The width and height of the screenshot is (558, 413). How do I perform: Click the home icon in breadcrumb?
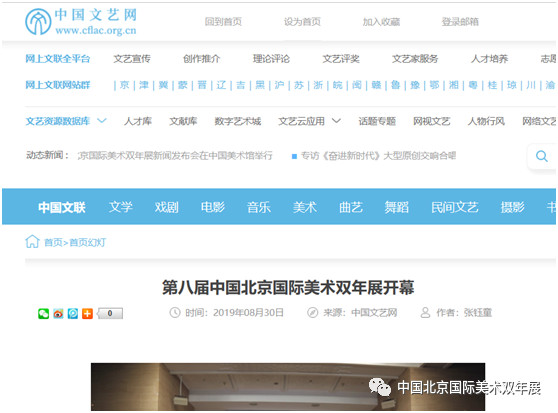click(32, 242)
